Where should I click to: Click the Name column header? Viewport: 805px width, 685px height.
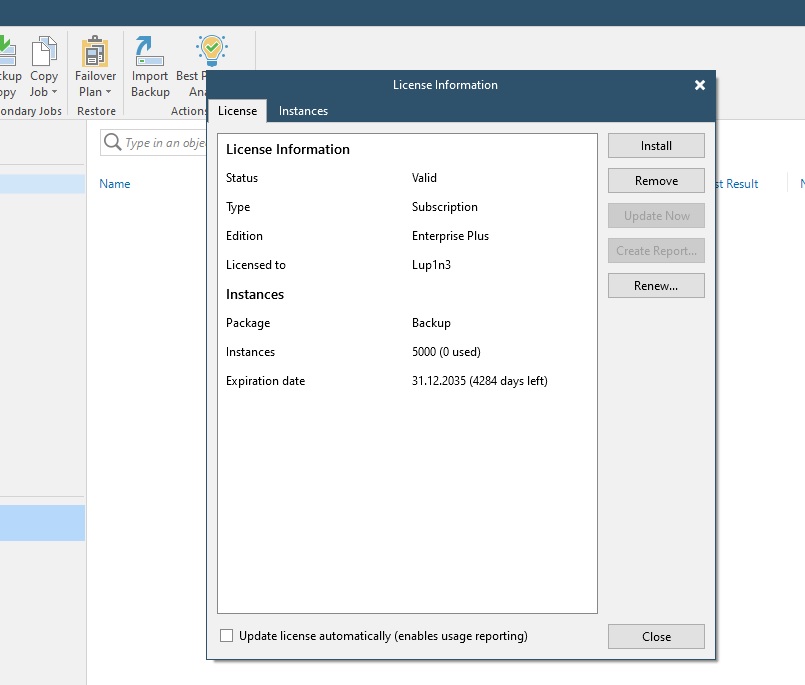pyautogui.click(x=114, y=184)
